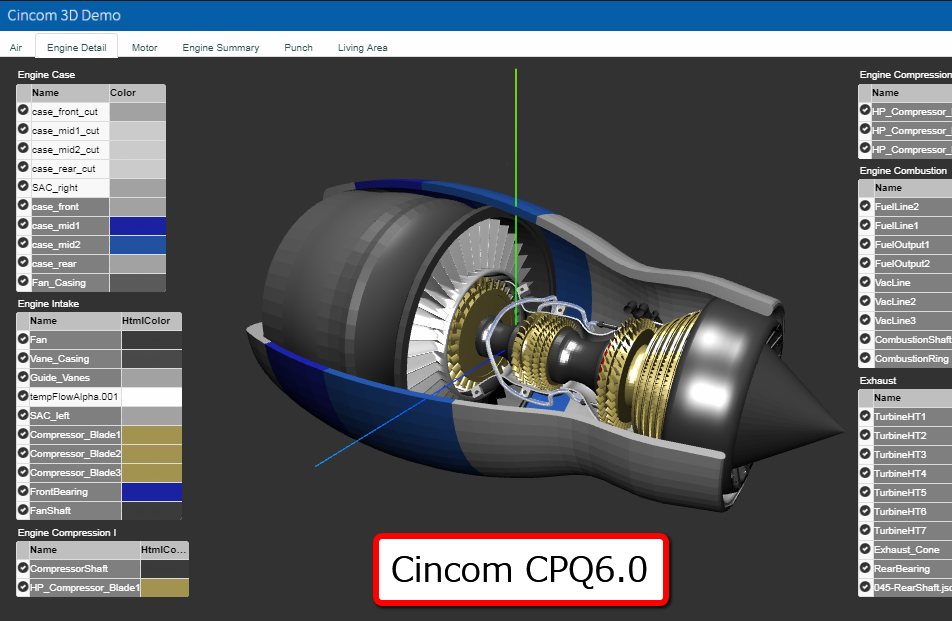
Task: Click the check icon beside Fan
Action: click(x=23, y=339)
